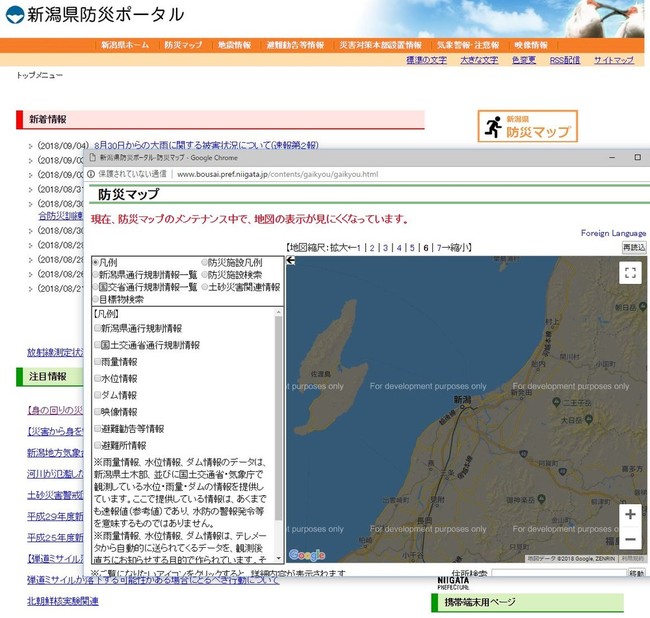The width and height of the screenshot is (650, 618).
Task: Set map scale to level 5
Action: [412, 248]
